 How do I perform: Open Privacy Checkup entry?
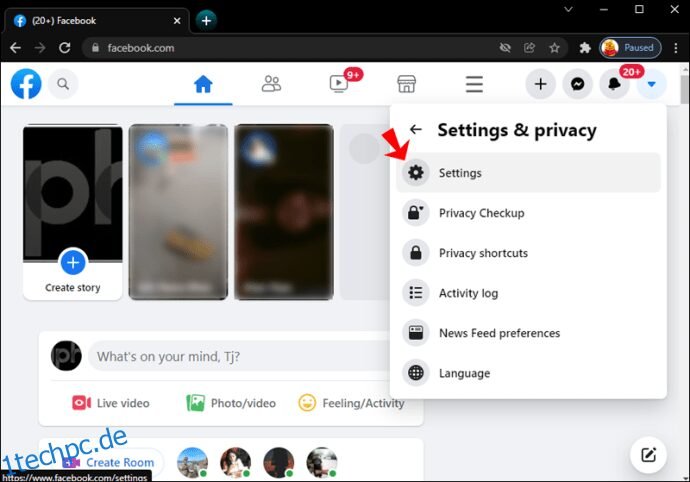[x=528, y=213]
